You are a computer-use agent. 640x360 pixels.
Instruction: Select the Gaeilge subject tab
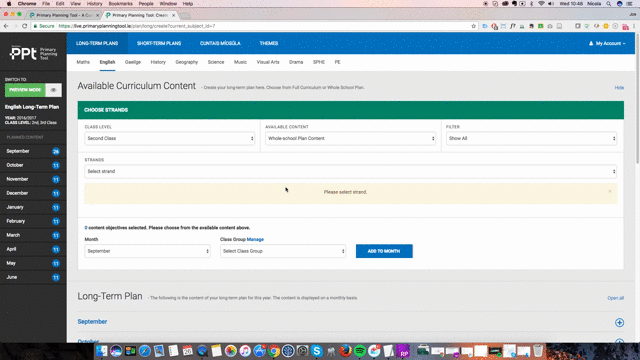click(133, 62)
